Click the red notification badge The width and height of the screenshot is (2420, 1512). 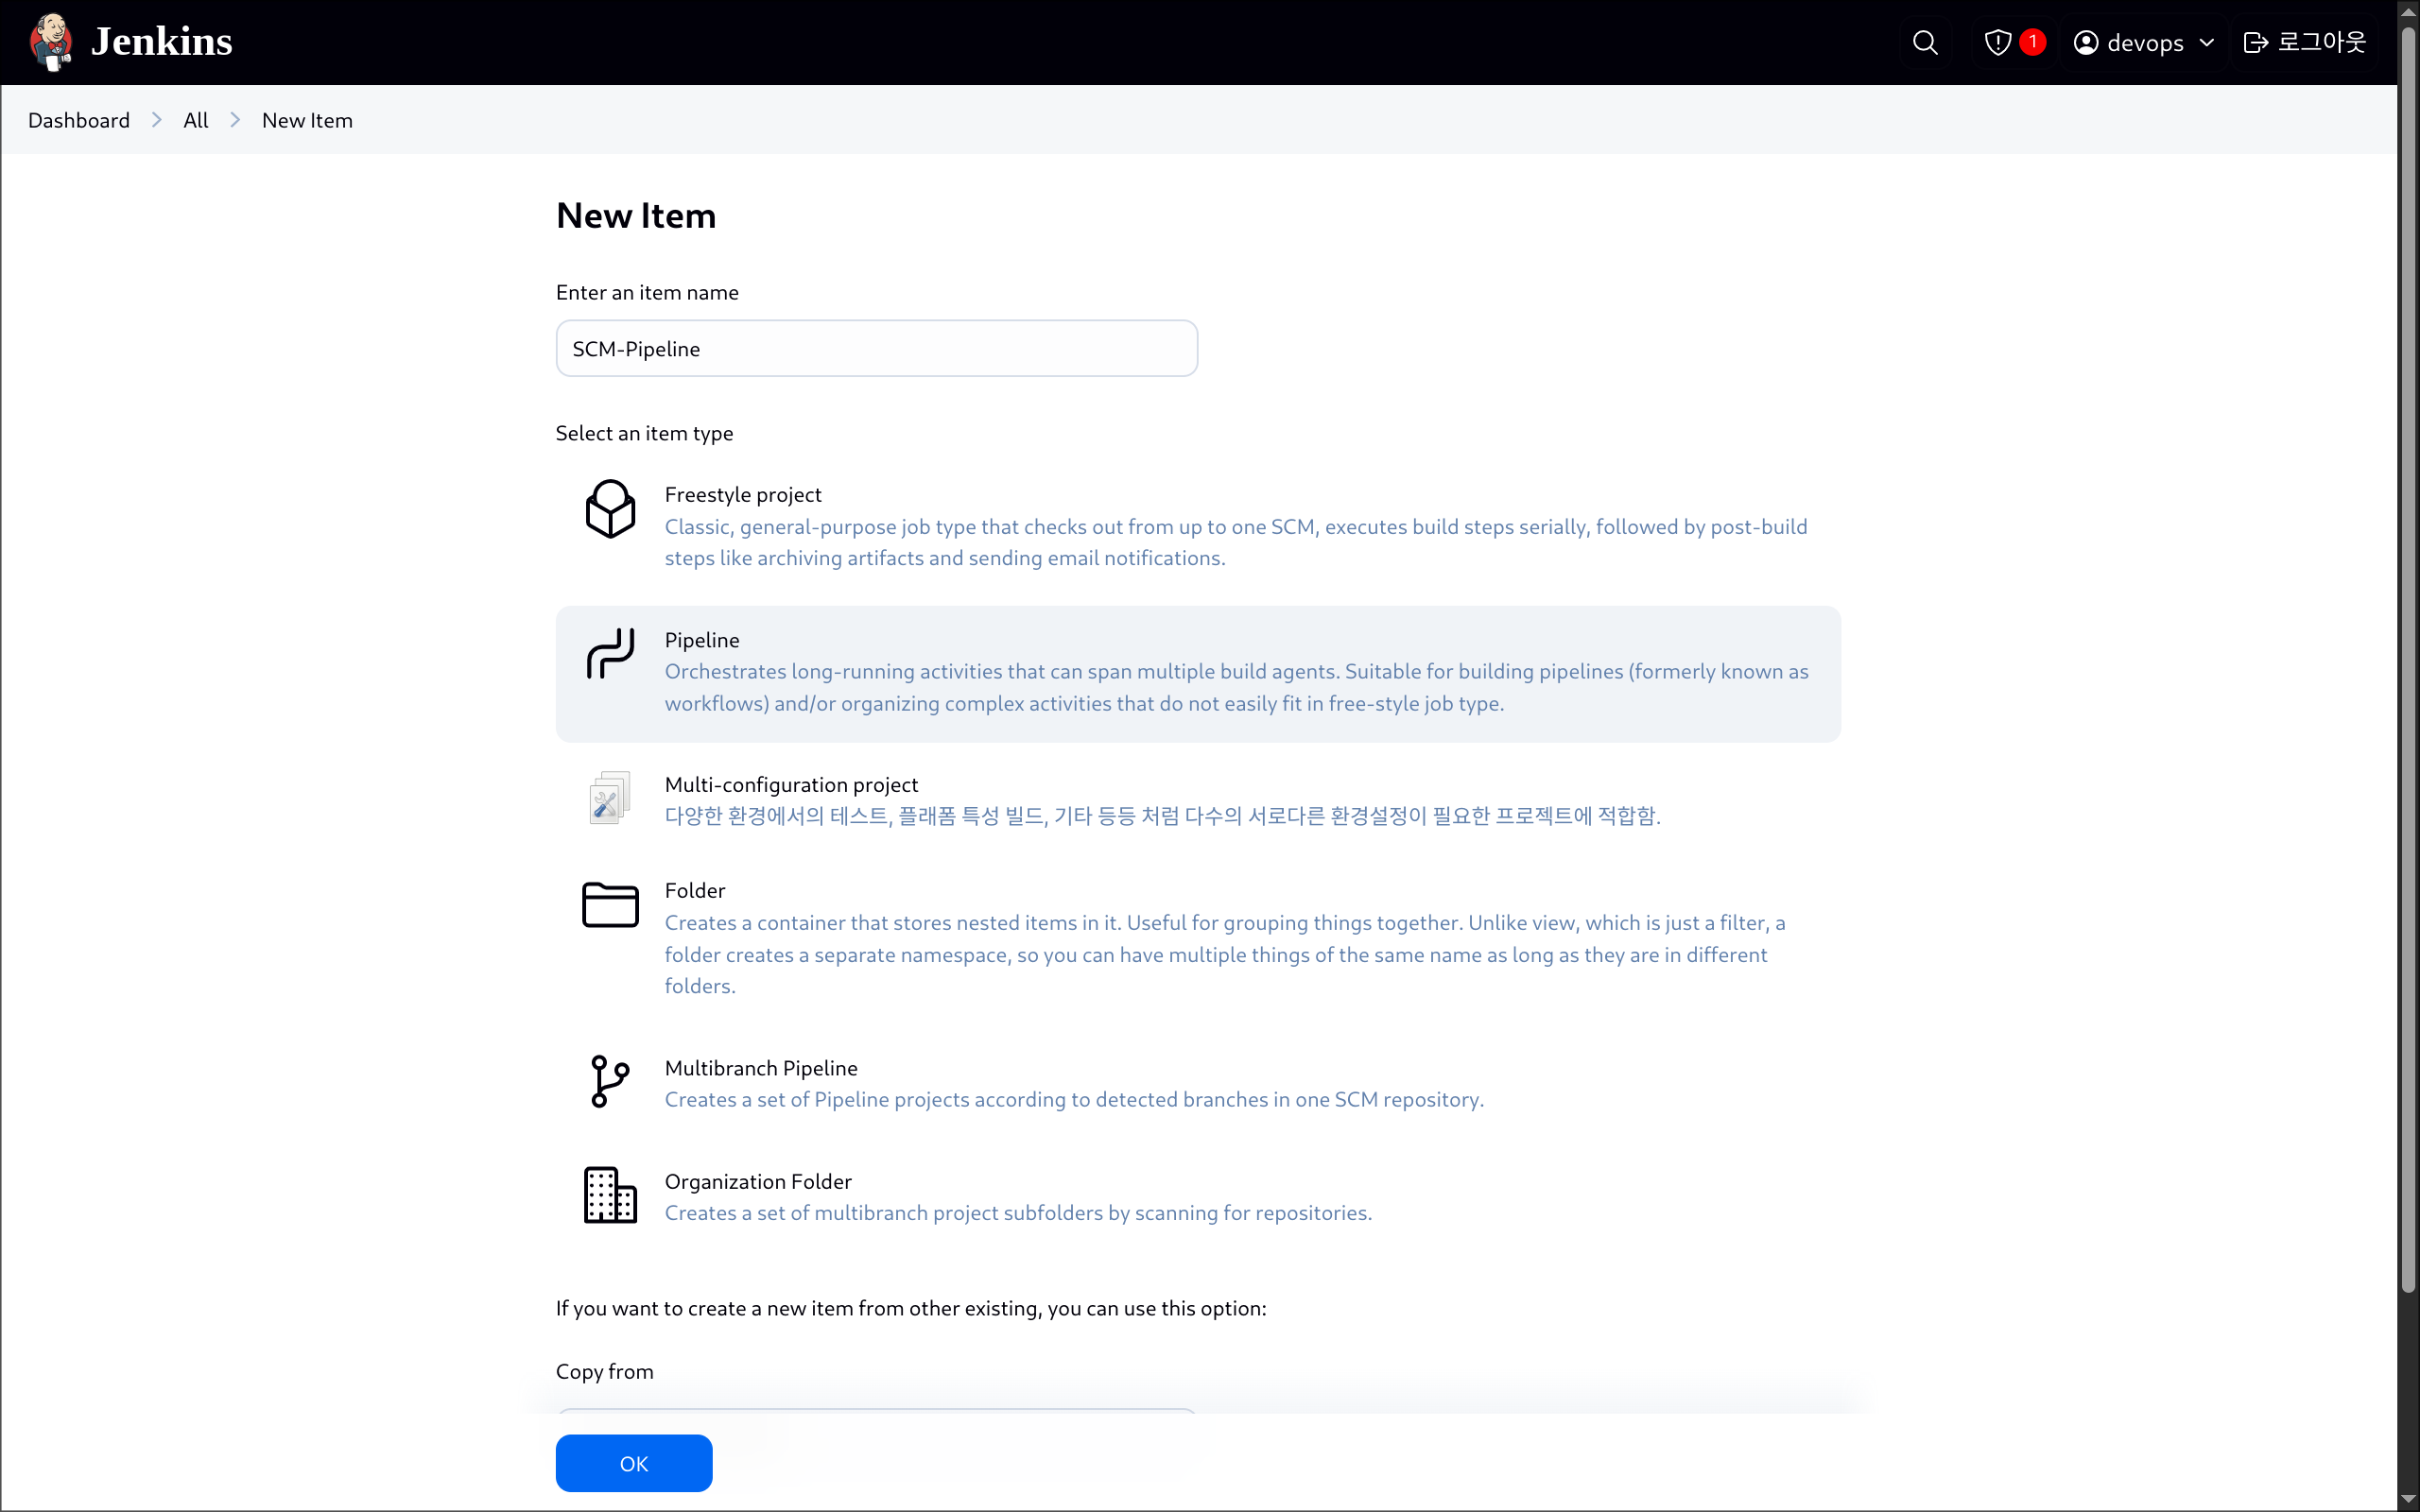pos(2032,42)
